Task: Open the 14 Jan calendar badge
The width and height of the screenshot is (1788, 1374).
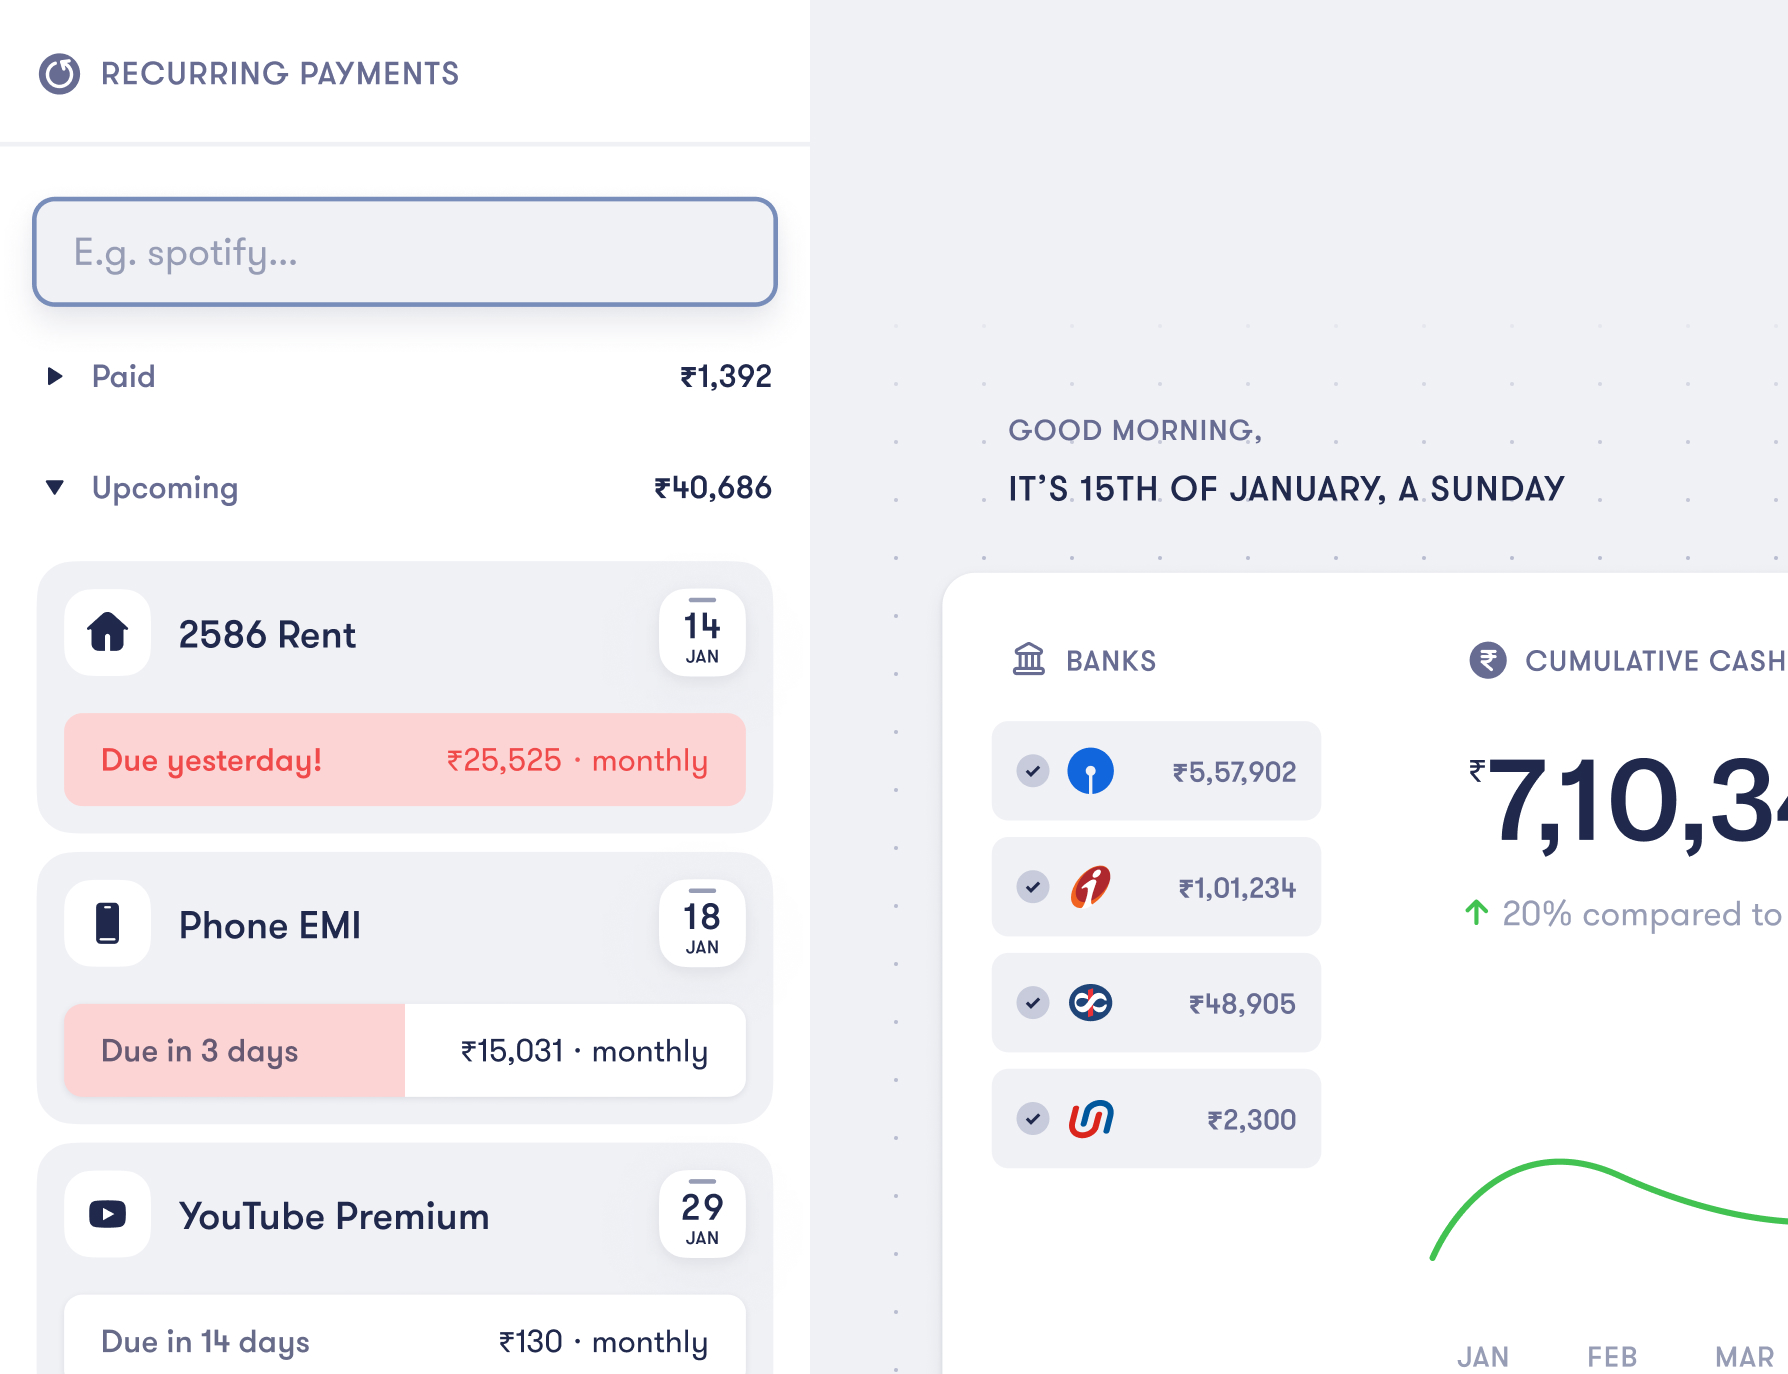Action: (x=702, y=633)
